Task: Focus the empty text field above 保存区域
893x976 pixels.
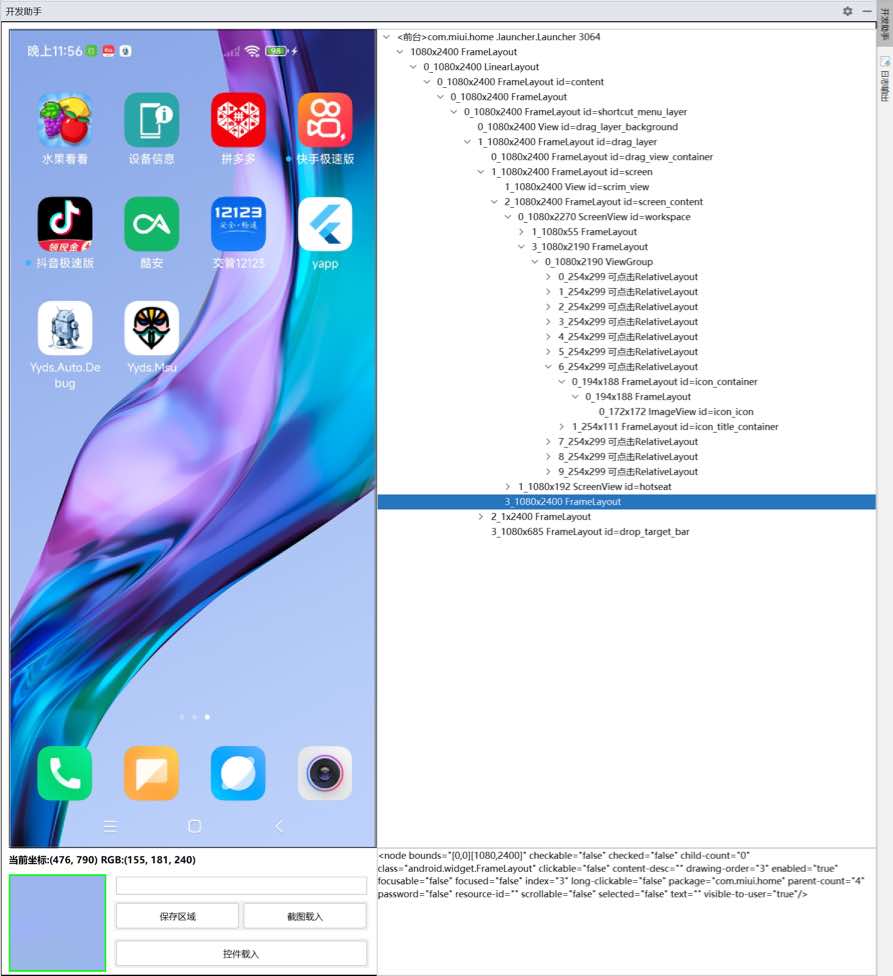Action: pos(241,885)
